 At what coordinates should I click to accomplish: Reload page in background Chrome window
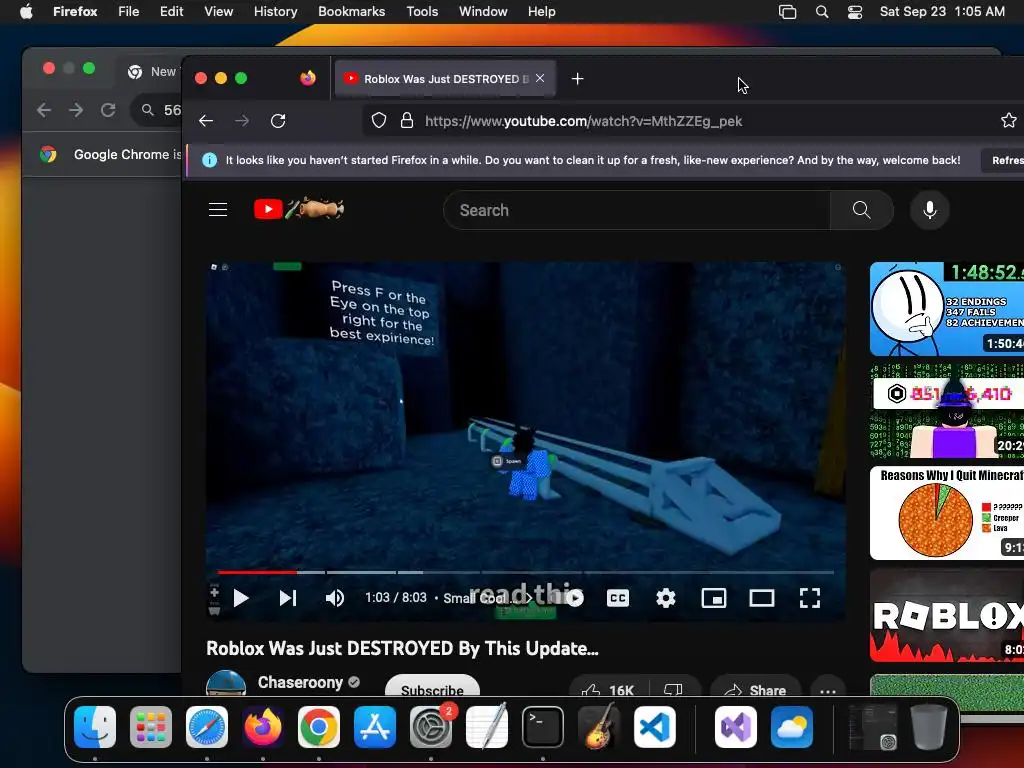(x=108, y=110)
